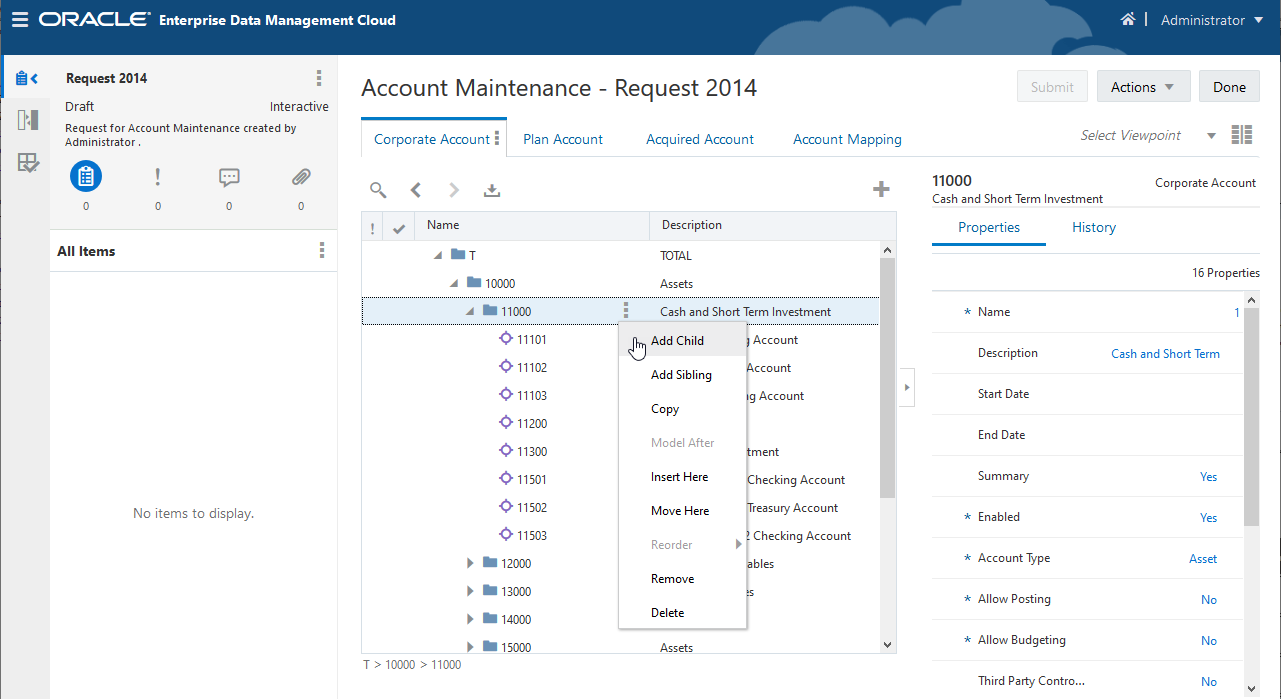Switch to the Plan Account tab
Image resolution: width=1281 pixels, height=699 pixels.
[x=562, y=139]
